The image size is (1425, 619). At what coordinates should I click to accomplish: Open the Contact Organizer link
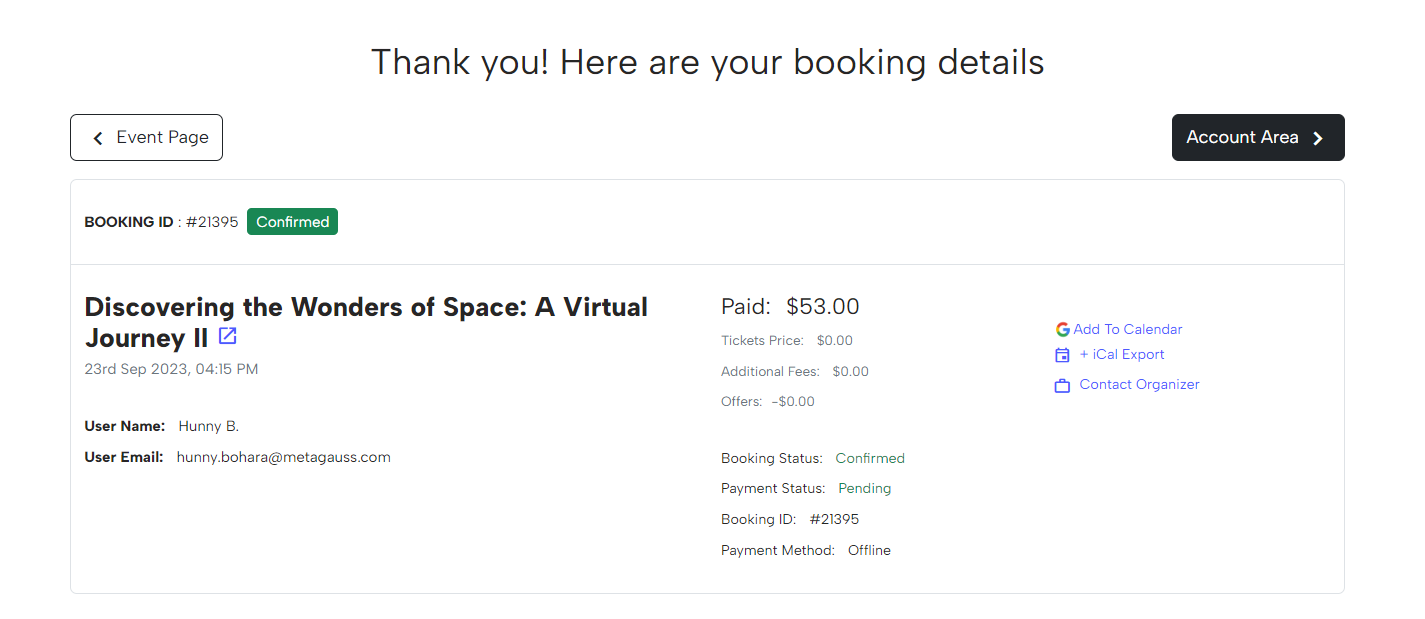pyautogui.click(x=1139, y=384)
